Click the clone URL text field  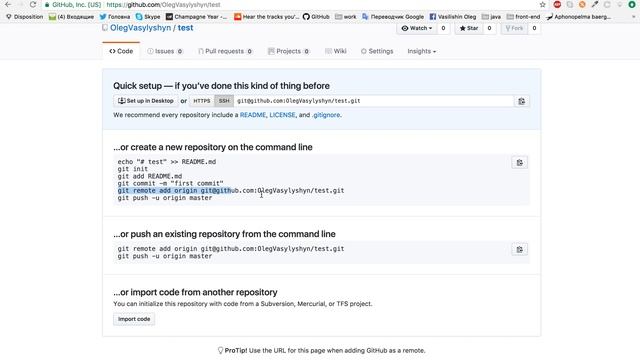[373, 101]
